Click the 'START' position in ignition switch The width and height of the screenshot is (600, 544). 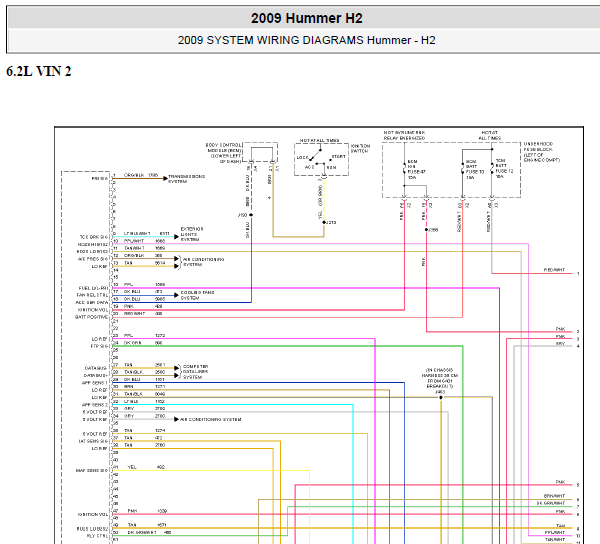tap(338, 156)
